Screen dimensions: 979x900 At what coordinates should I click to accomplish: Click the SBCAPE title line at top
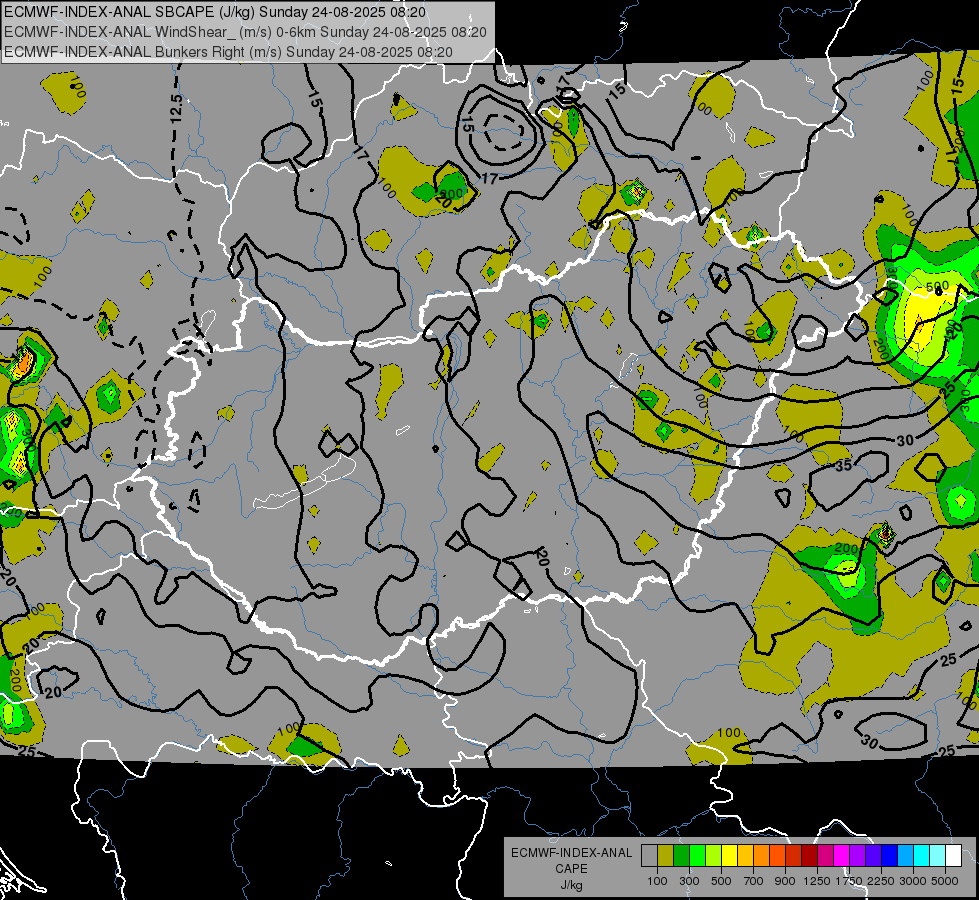pos(215,12)
